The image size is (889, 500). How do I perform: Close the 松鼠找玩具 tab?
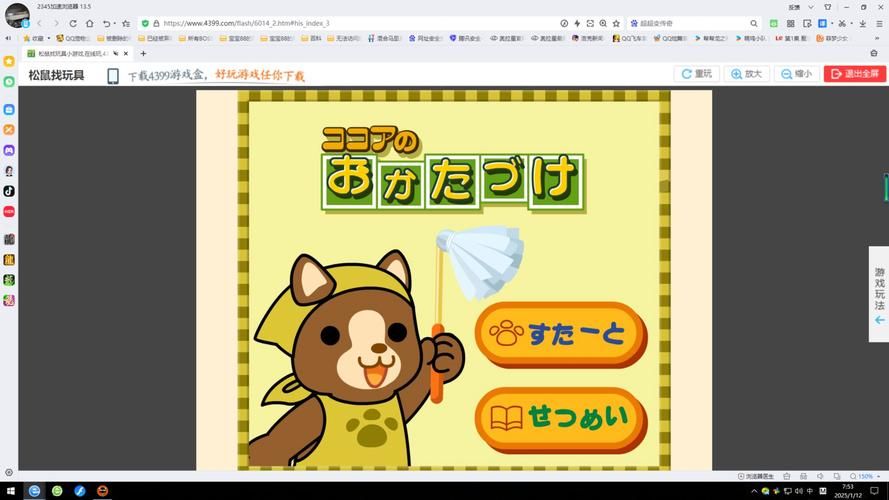click(126, 53)
